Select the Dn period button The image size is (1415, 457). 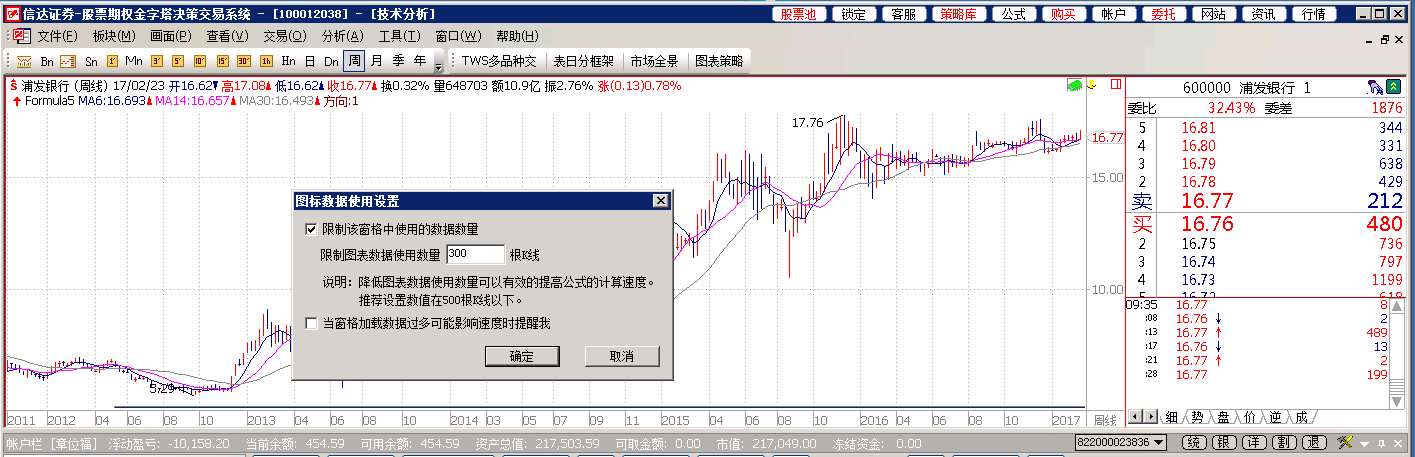click(x=331, y=62)
